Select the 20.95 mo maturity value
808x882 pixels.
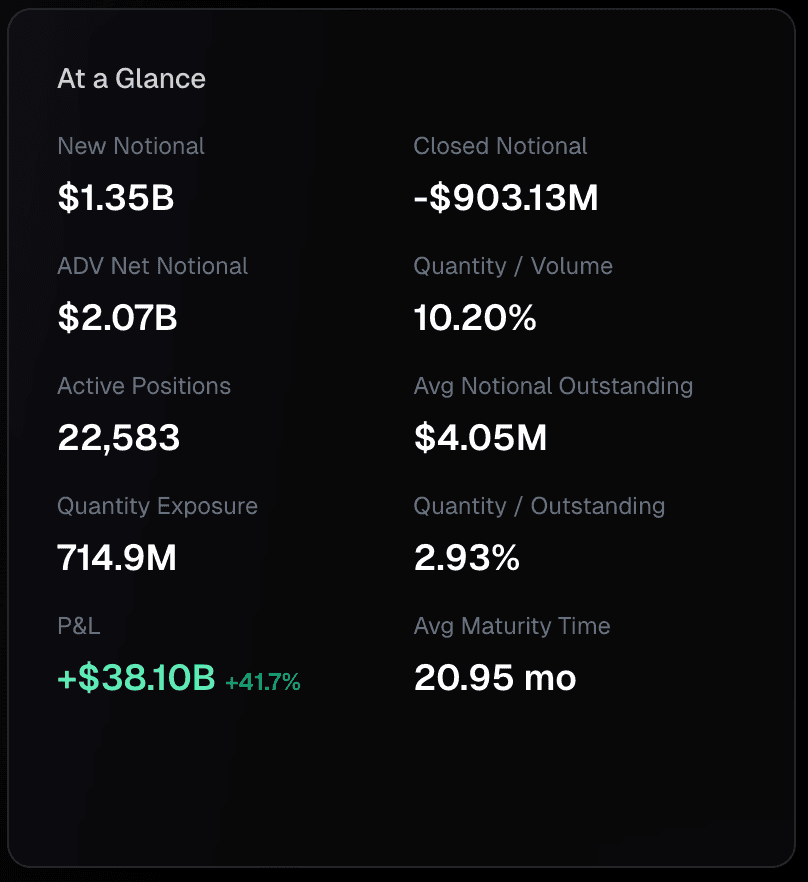click(x=495, y=678)
